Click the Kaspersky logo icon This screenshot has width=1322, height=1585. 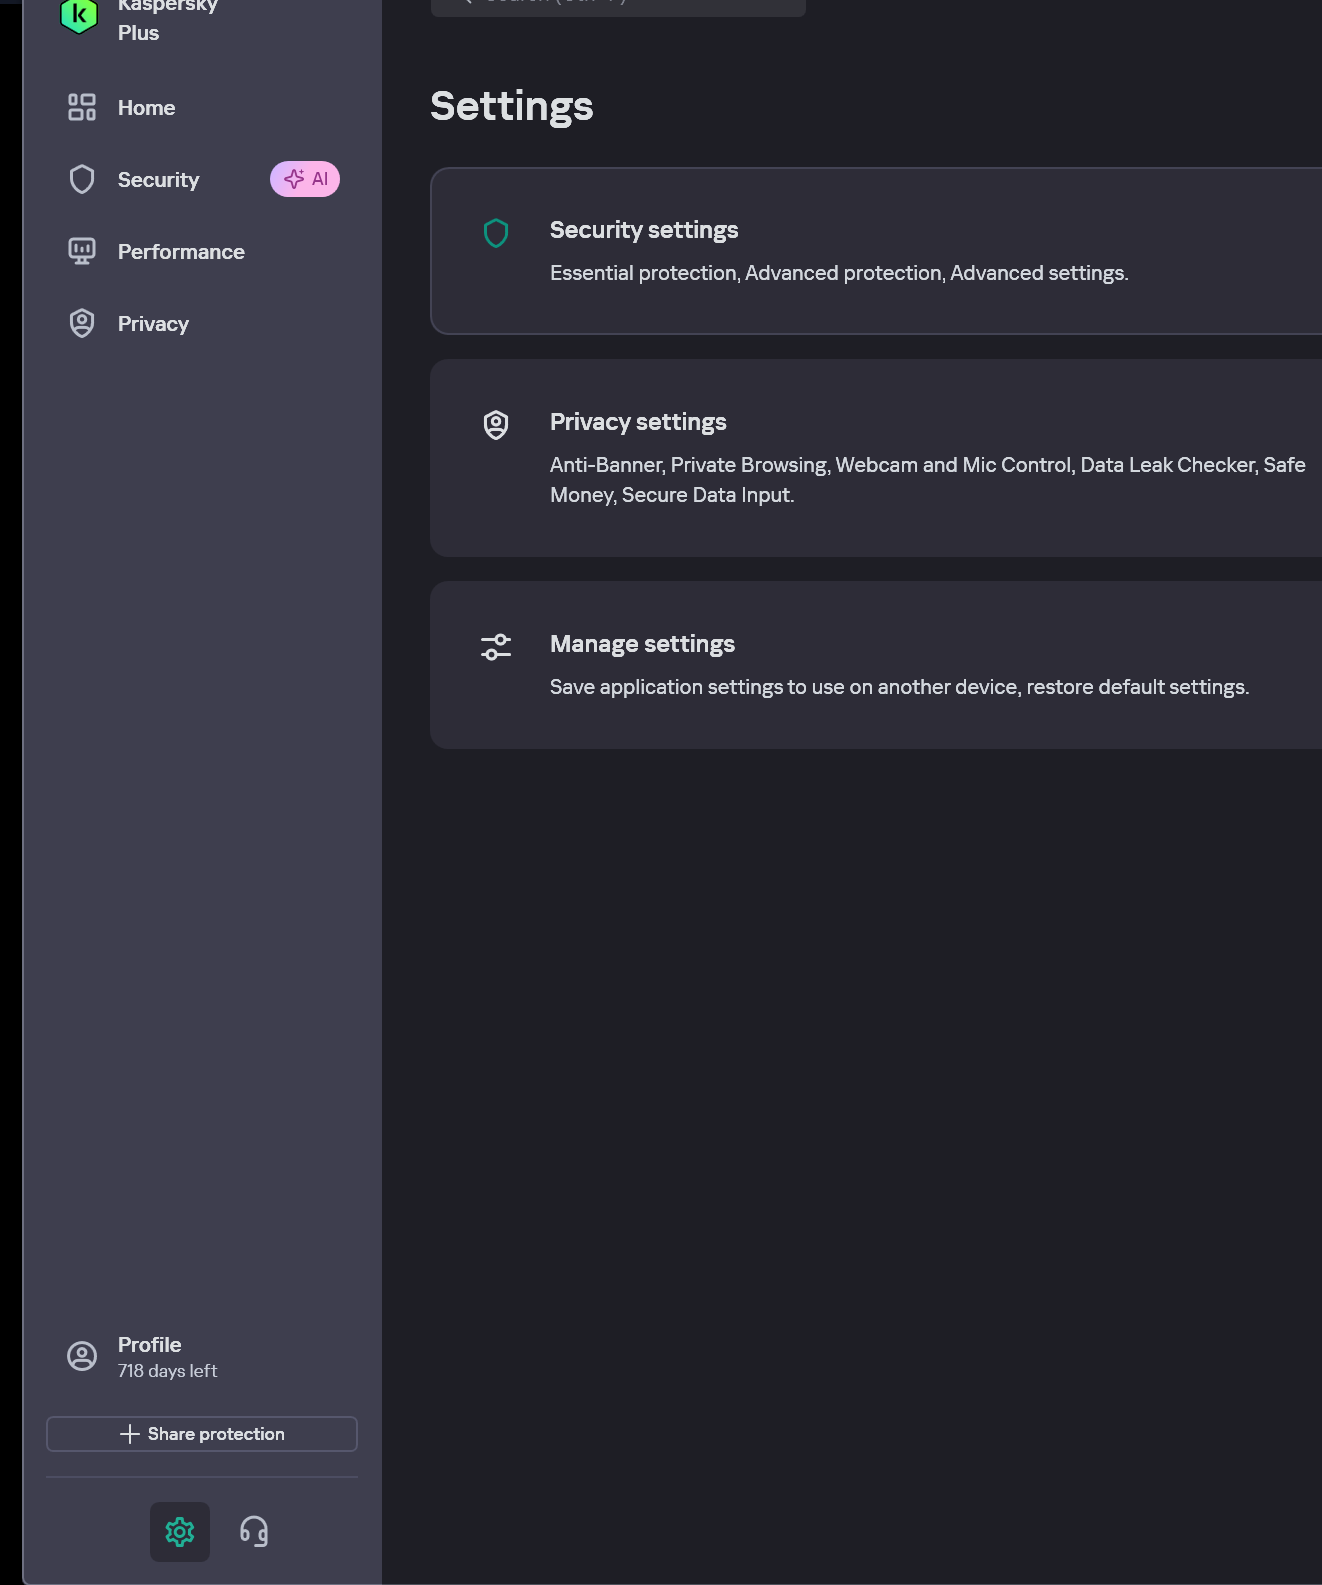(x=79, y=15)
